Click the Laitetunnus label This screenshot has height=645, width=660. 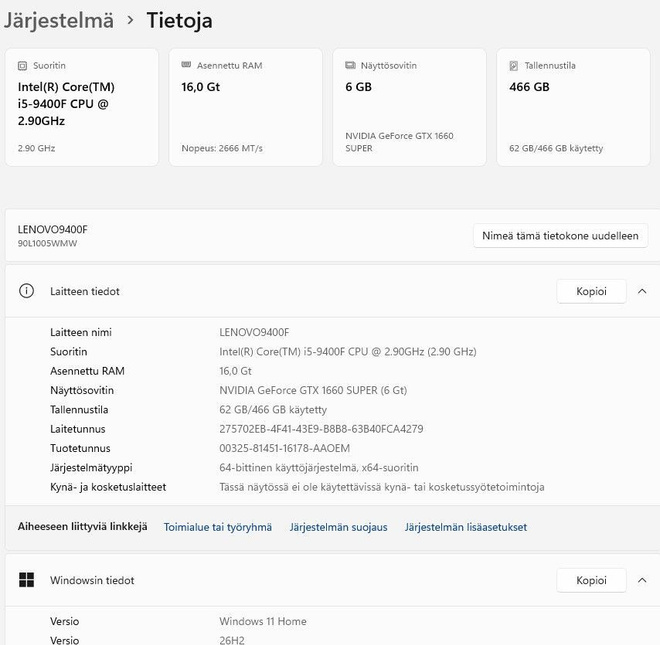coord(77,429)
